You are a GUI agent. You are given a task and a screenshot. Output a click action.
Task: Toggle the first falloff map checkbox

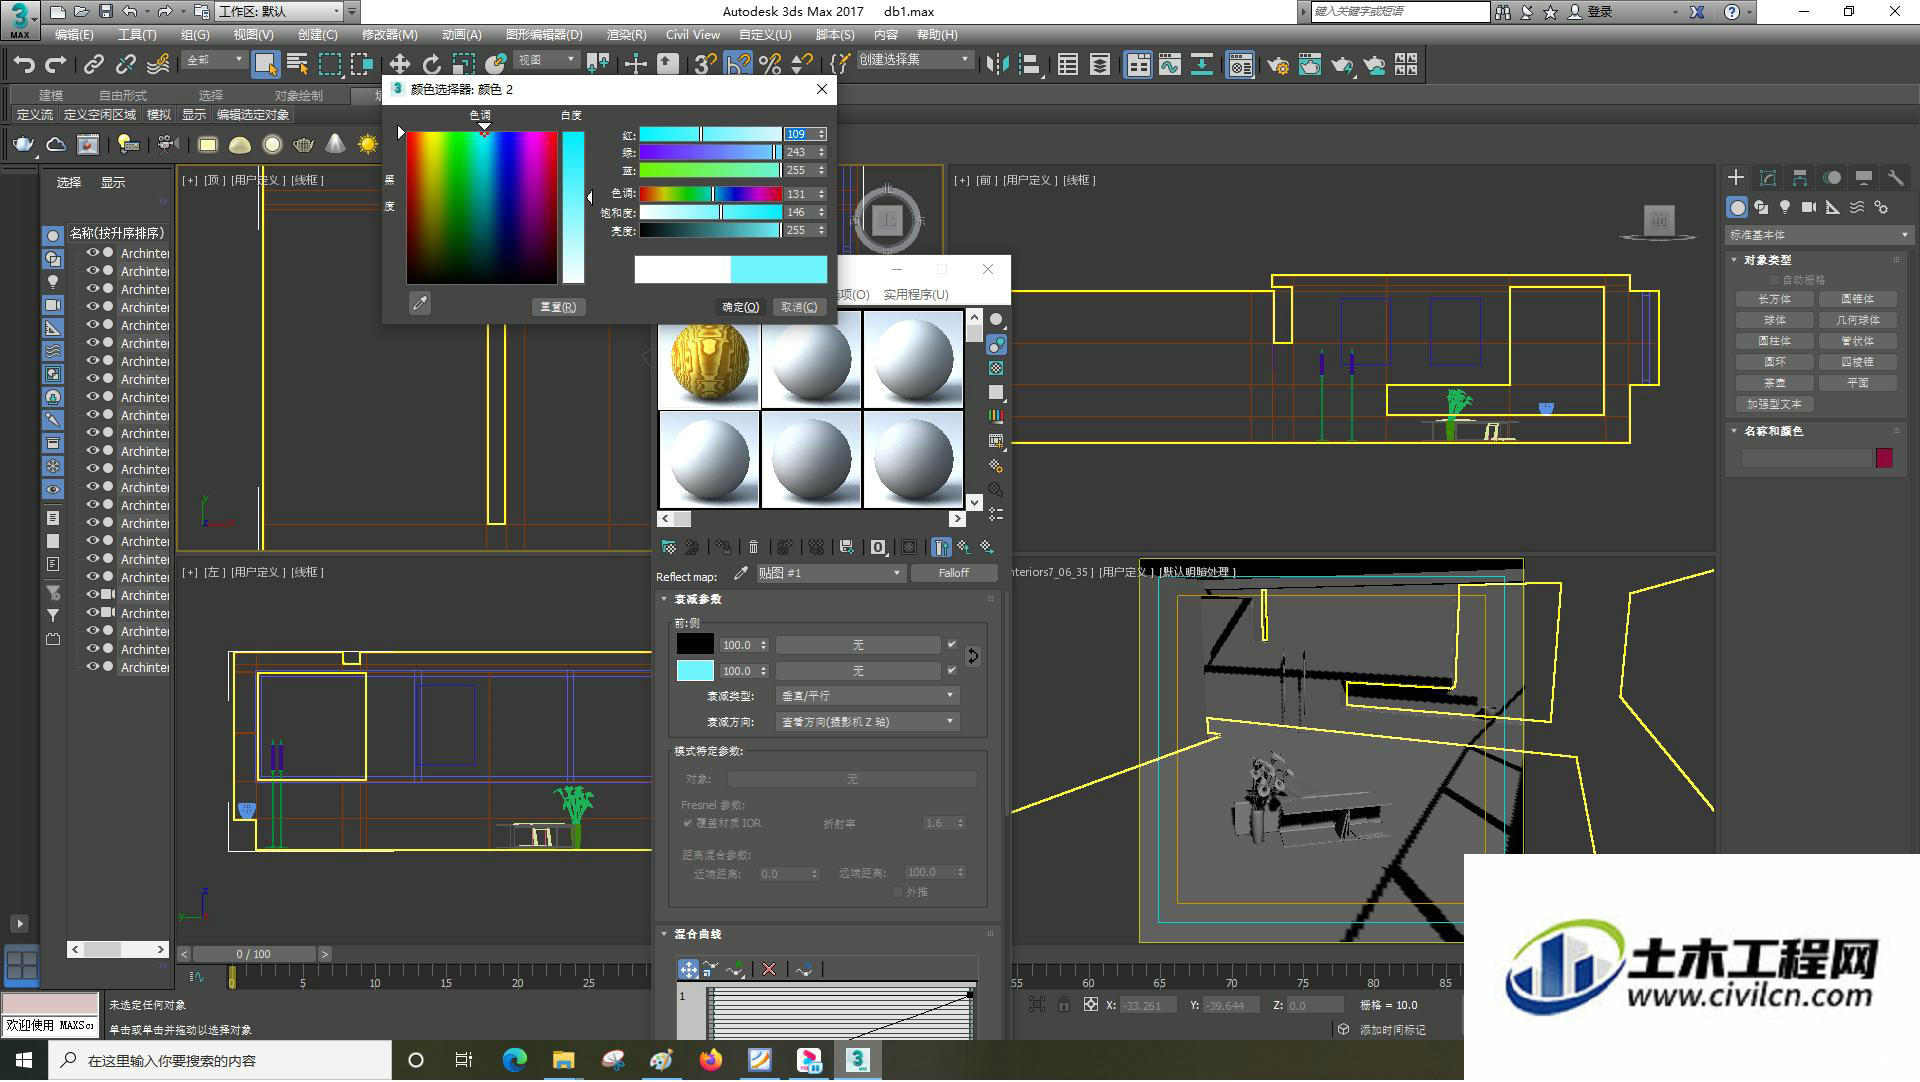tap(951, 645)
